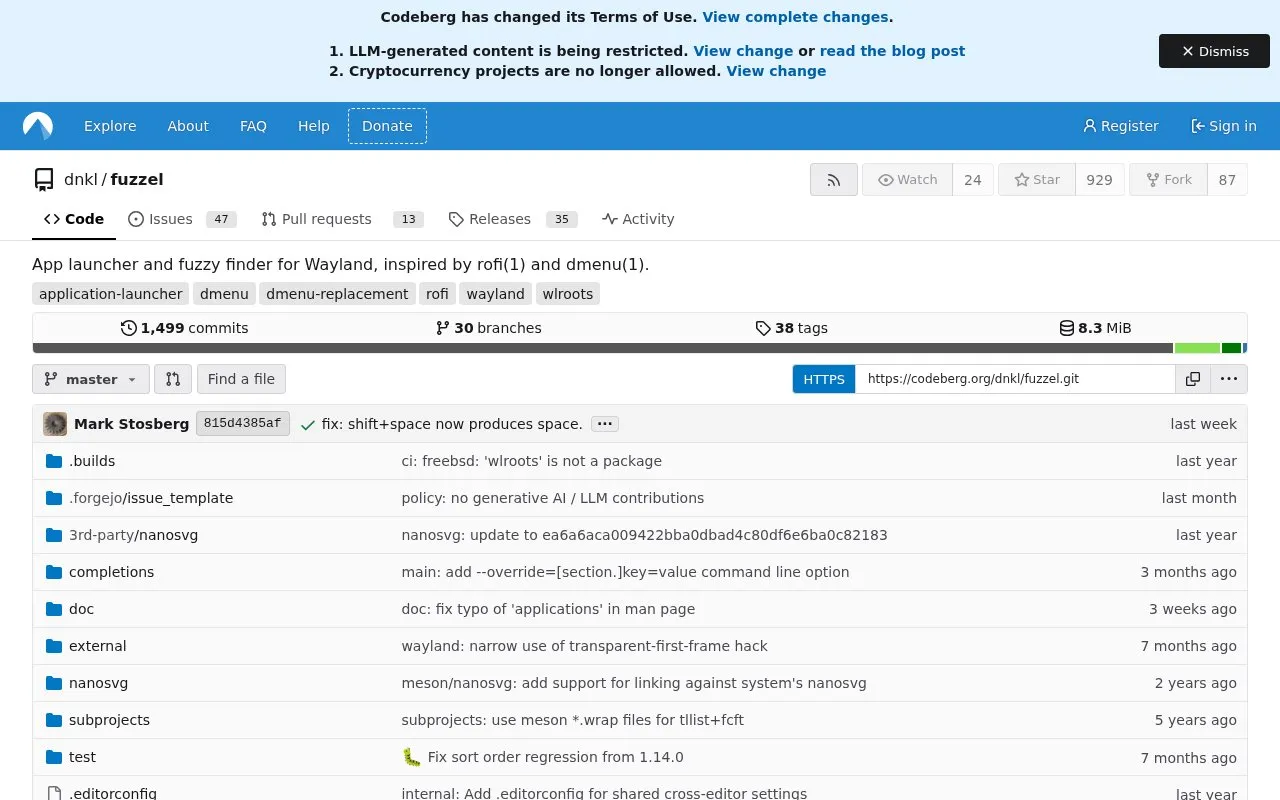Image resolution: width=1280 pixels, height=800 pixels.
Task: Open the Explore navigation item
Action: tap(110, 126)
